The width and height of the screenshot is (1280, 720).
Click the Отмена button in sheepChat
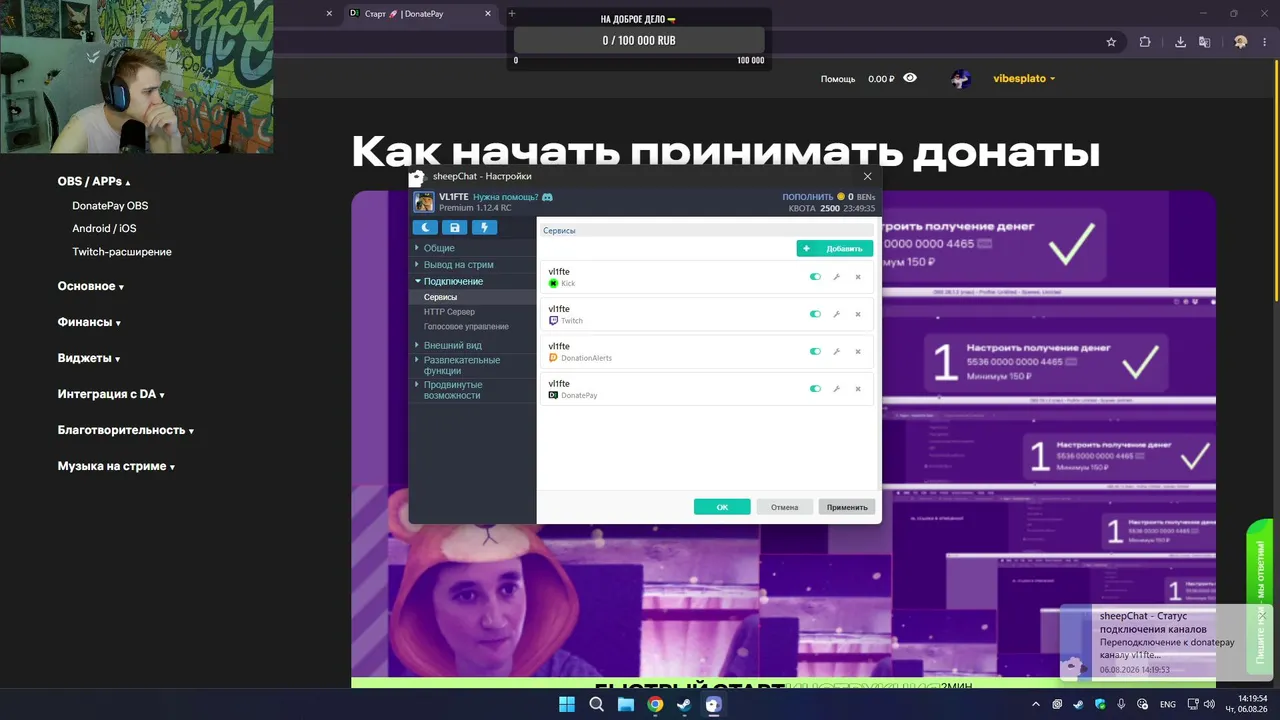coord(784,507)
